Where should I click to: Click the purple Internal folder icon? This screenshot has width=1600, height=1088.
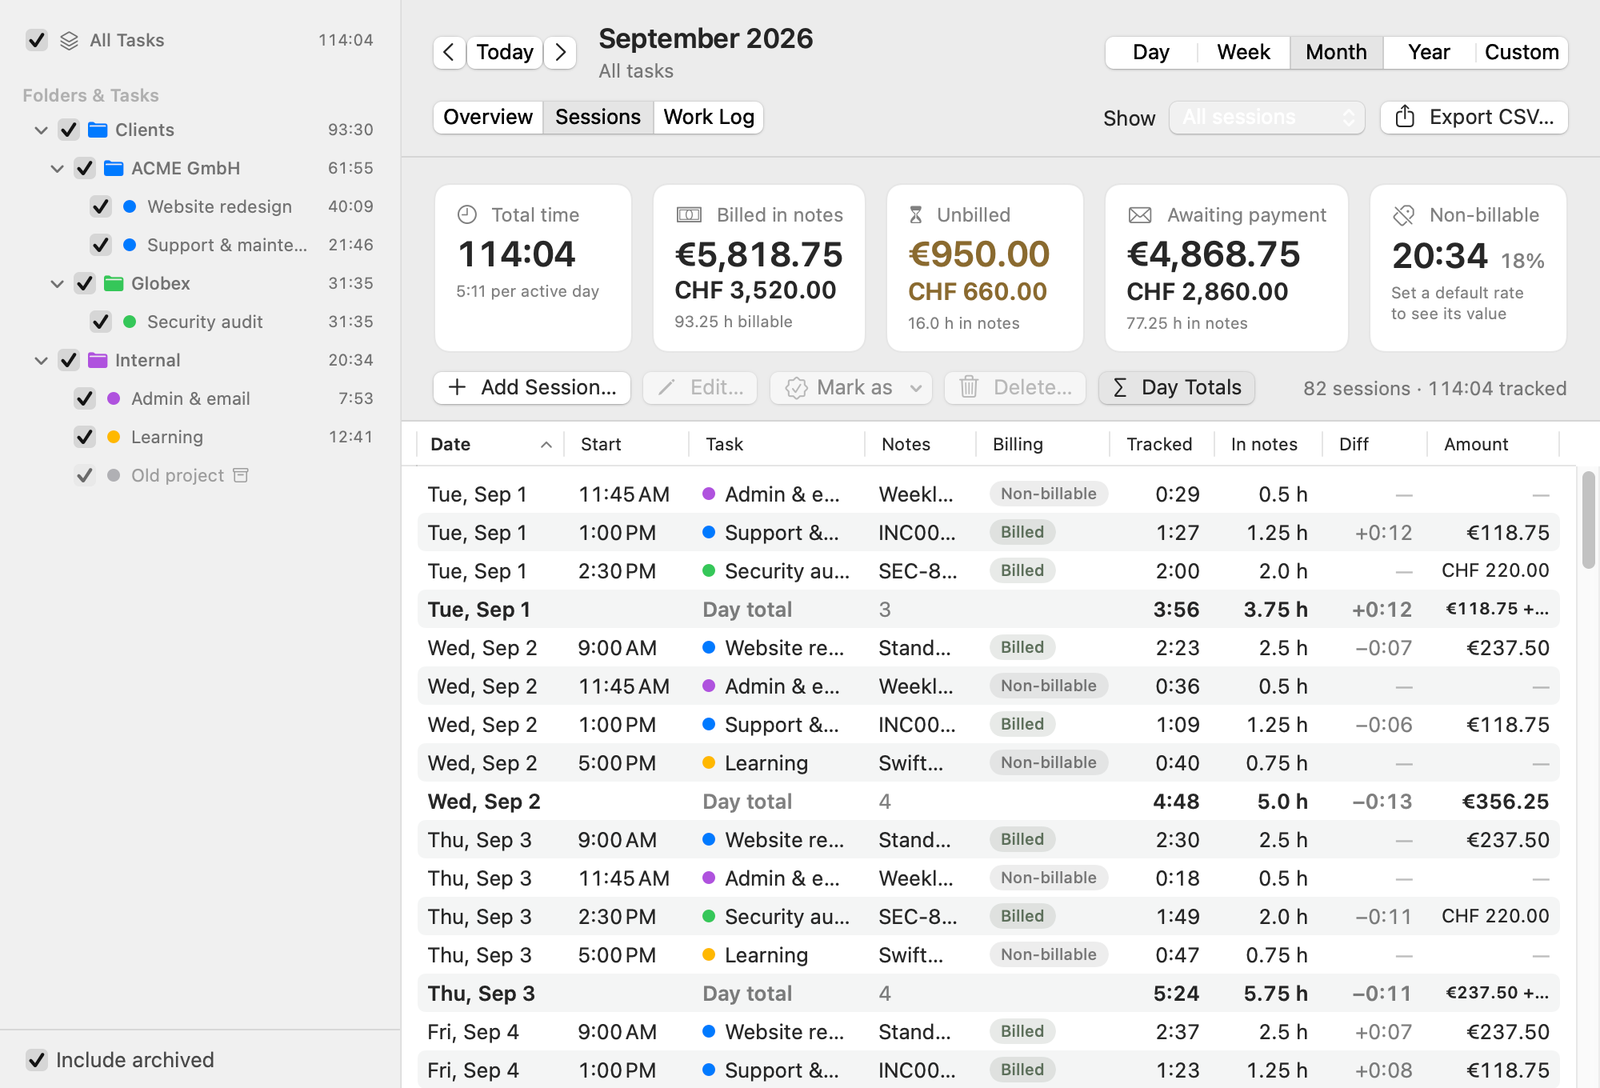(98, 360)
